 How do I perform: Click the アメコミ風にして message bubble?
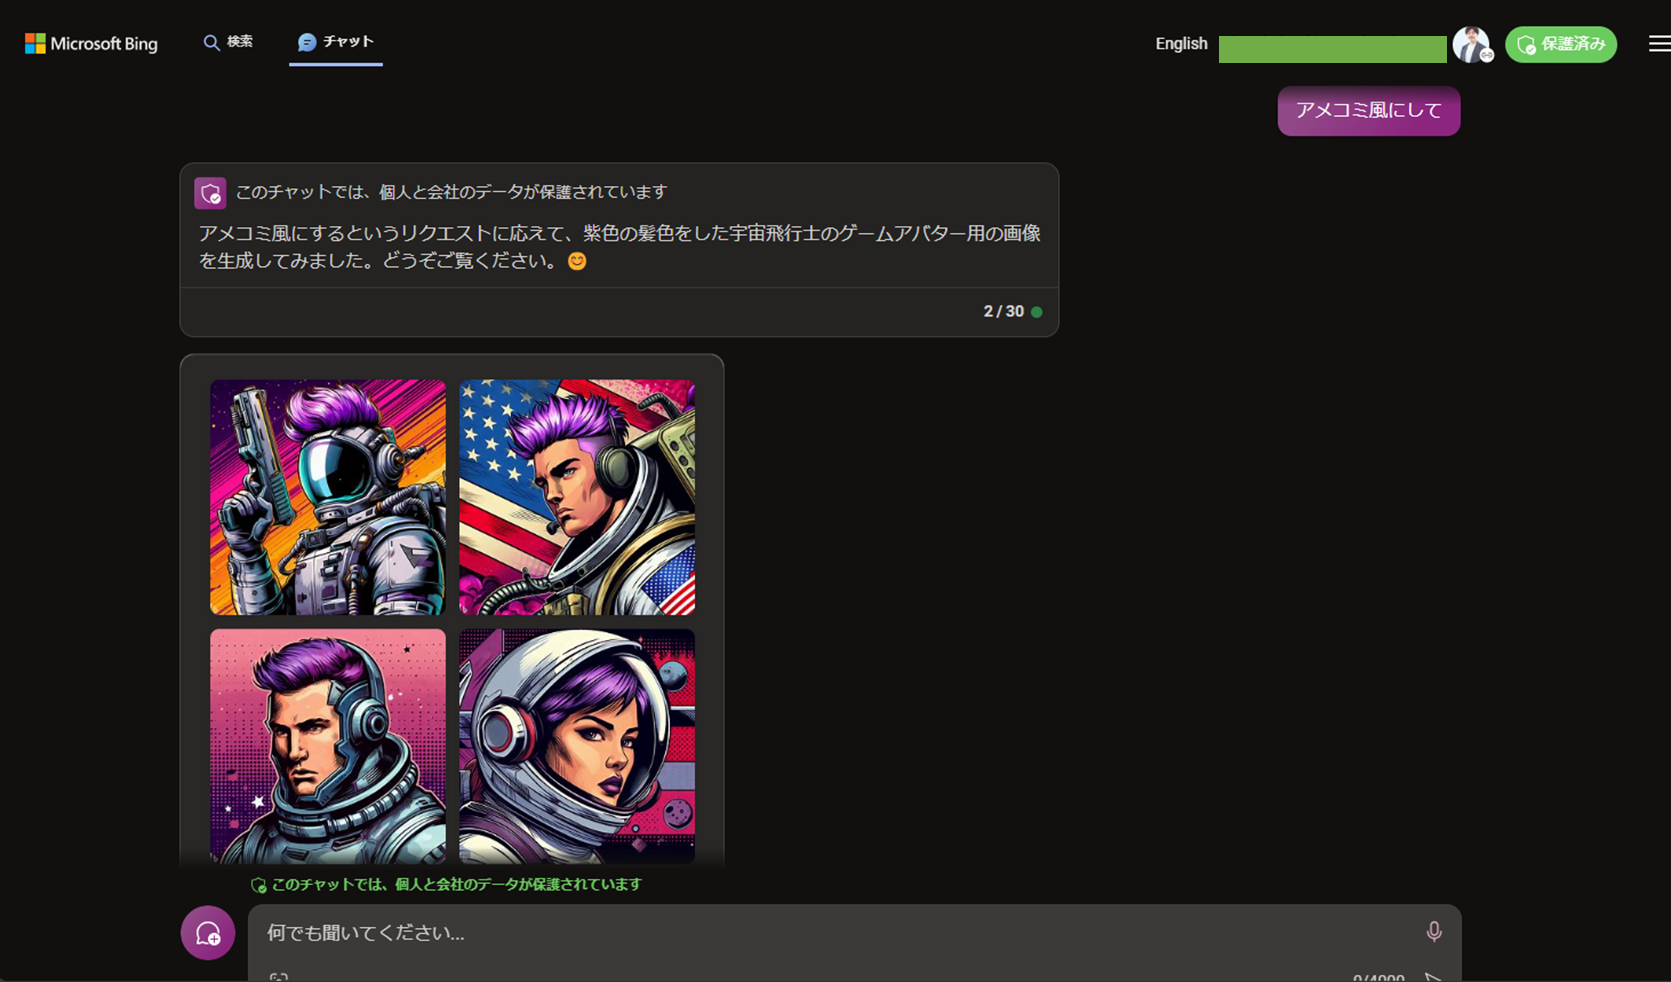pos(1368,110)
